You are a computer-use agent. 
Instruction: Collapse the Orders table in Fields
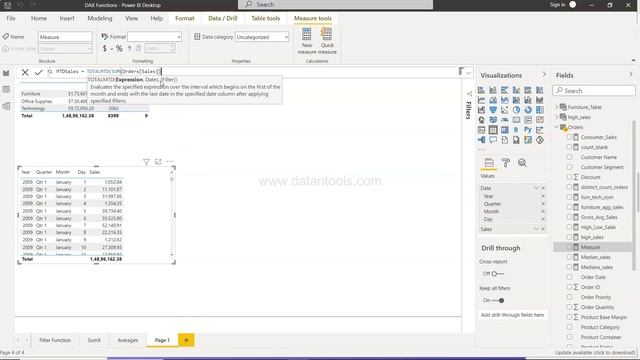557,127
